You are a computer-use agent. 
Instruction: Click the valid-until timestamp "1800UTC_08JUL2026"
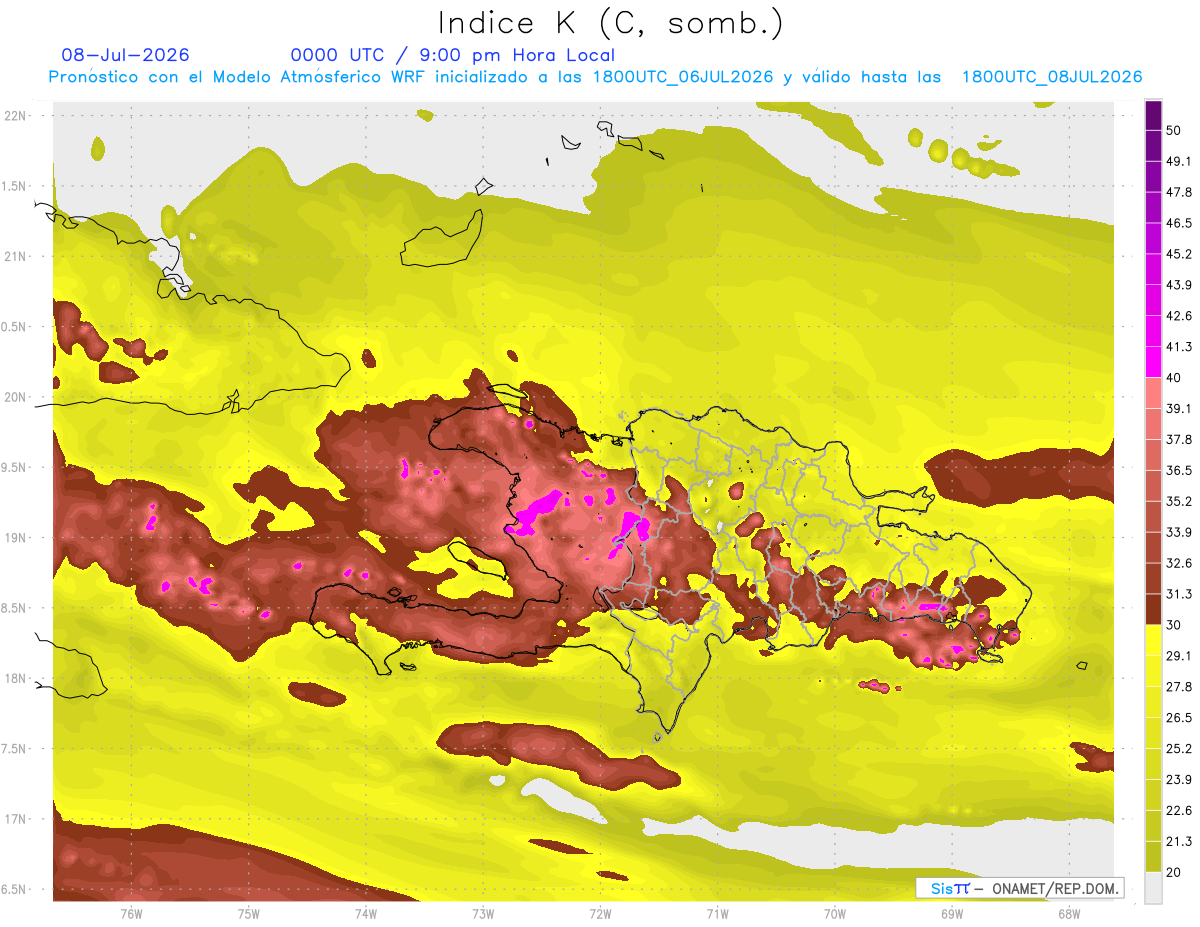point(1052,77)
